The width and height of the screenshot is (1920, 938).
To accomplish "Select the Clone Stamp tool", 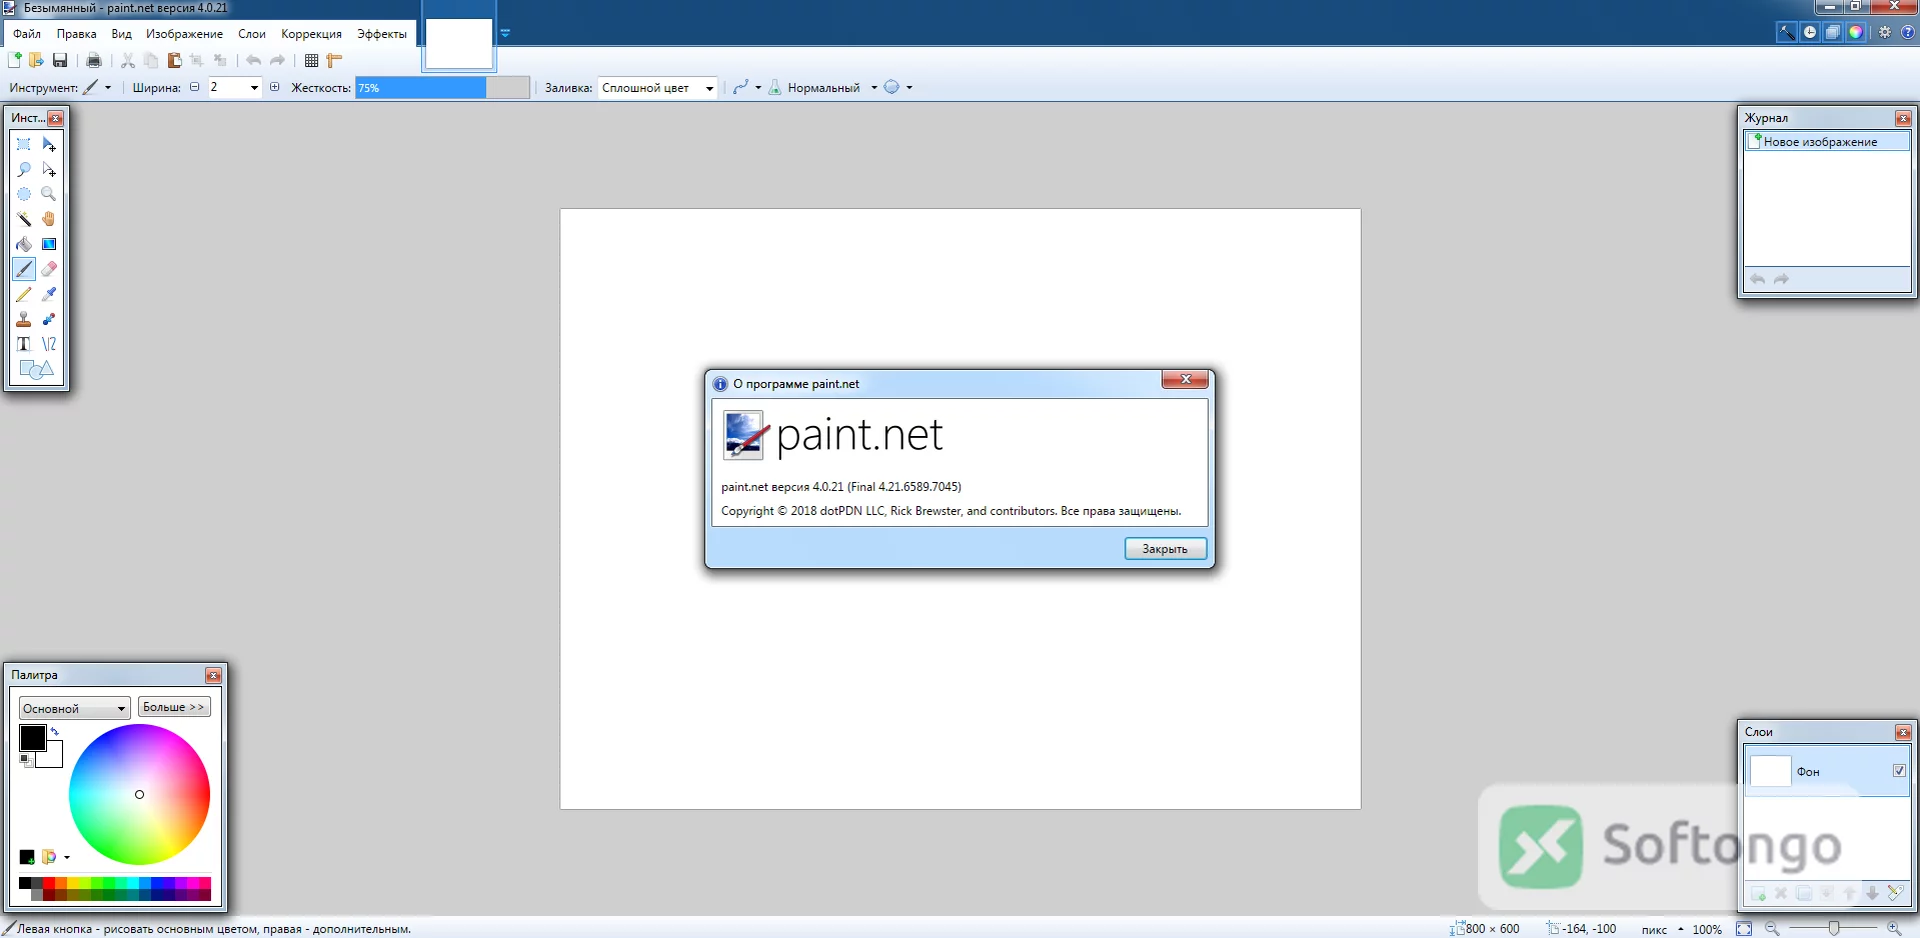I will pos(24,320).
